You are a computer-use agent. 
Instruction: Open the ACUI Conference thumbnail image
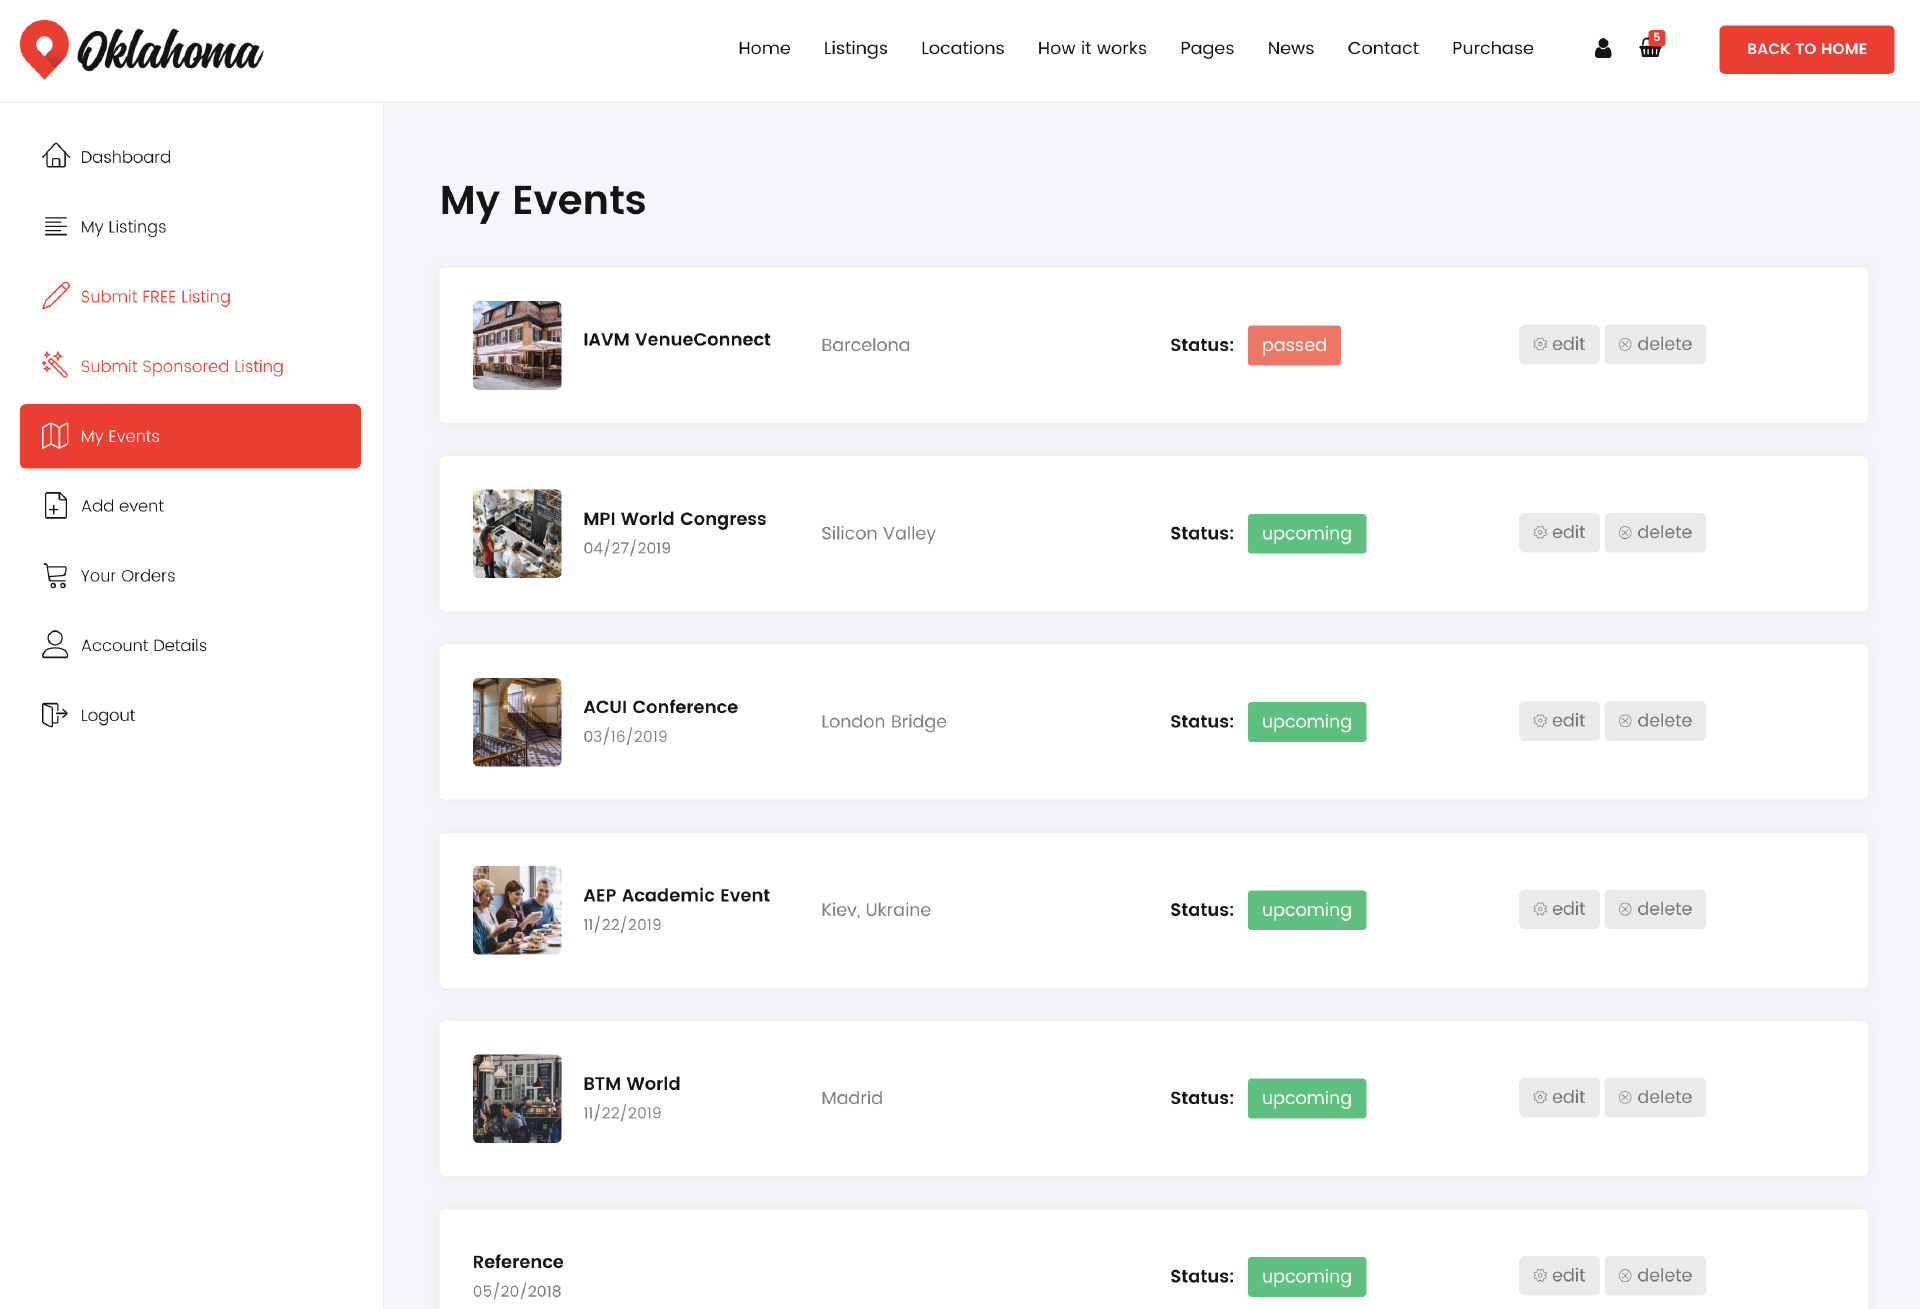click(x=517, y=722)
